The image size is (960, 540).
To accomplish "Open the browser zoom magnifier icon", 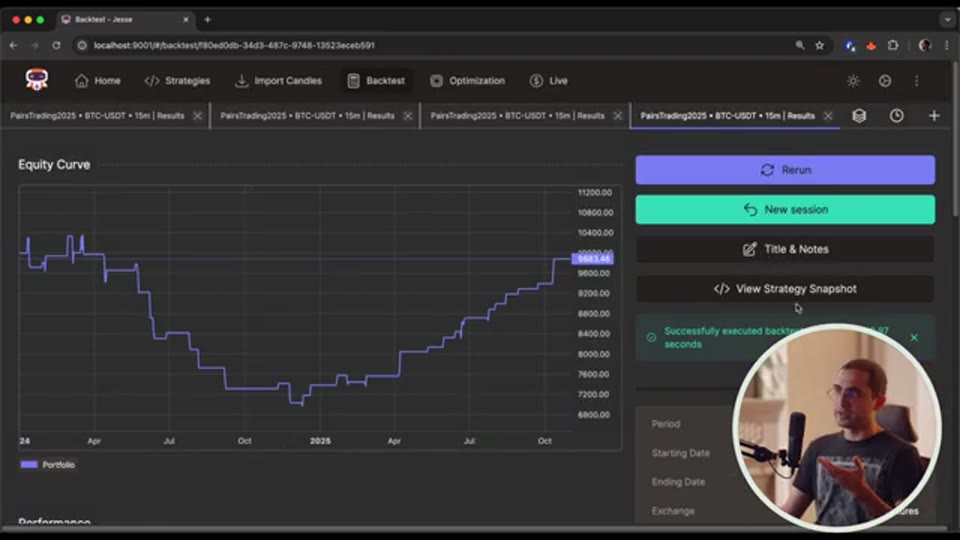I will [x=800, y=45].
